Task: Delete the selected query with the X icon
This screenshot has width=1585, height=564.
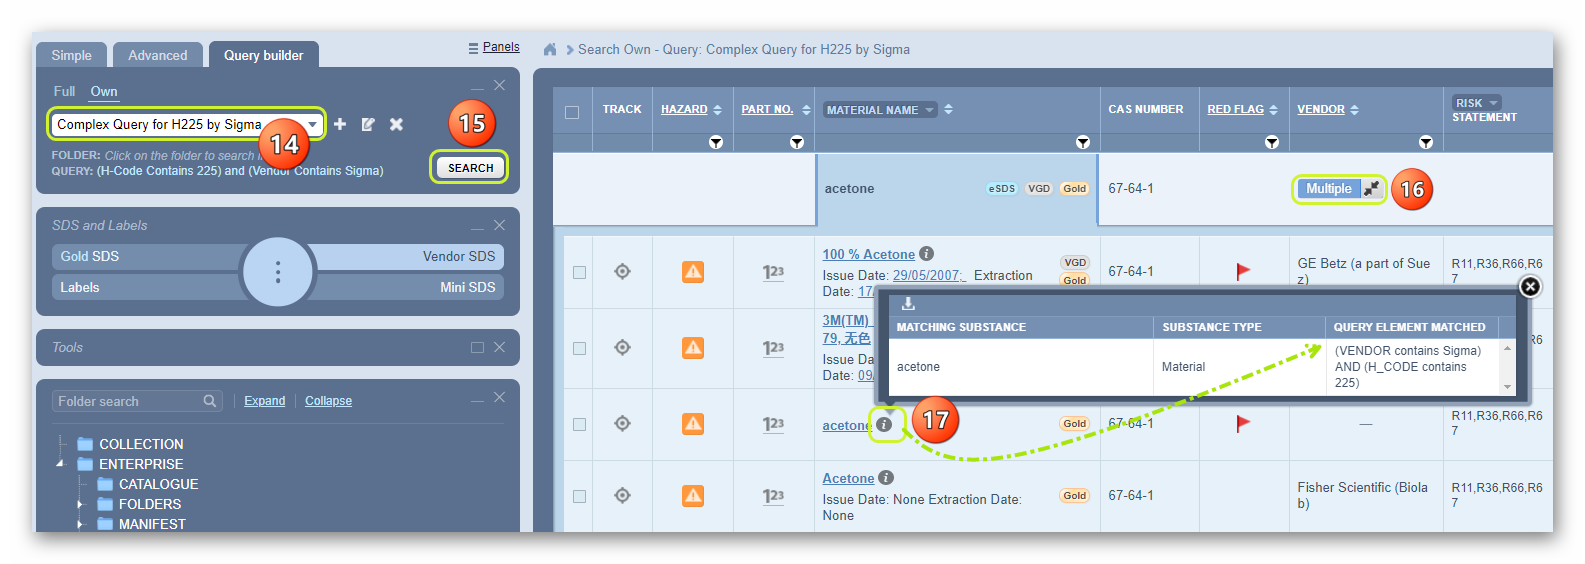Action: pos(396,124)
